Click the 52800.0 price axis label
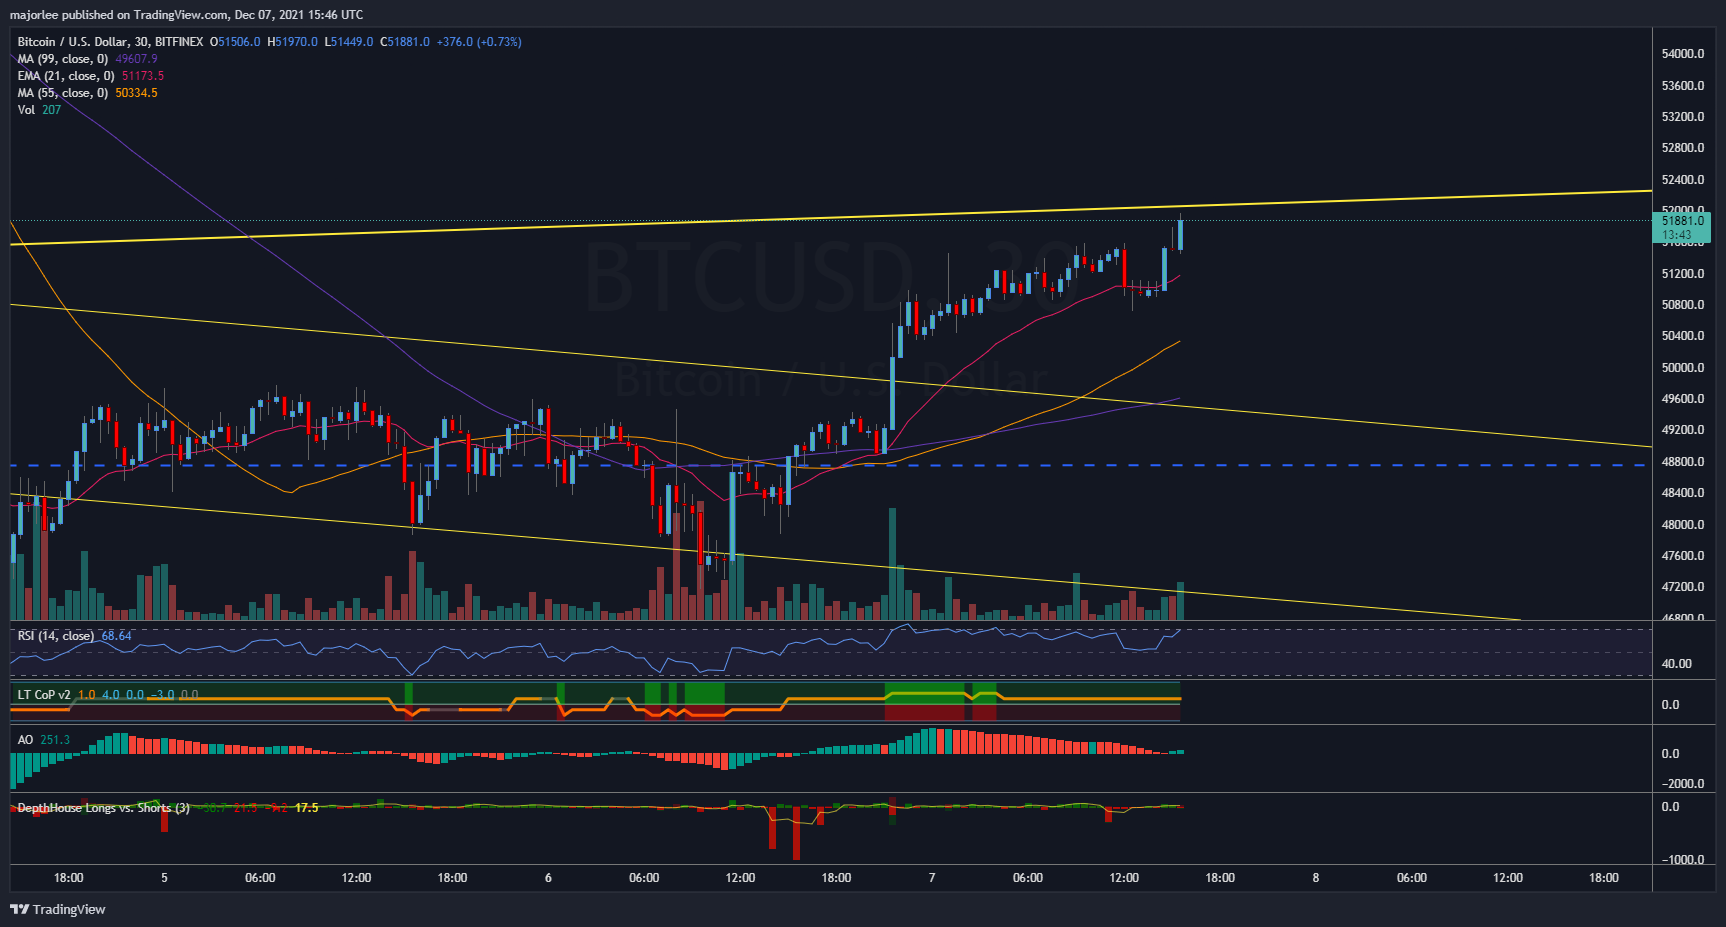The image size is (1726, 927). (x=1683, y=148)
